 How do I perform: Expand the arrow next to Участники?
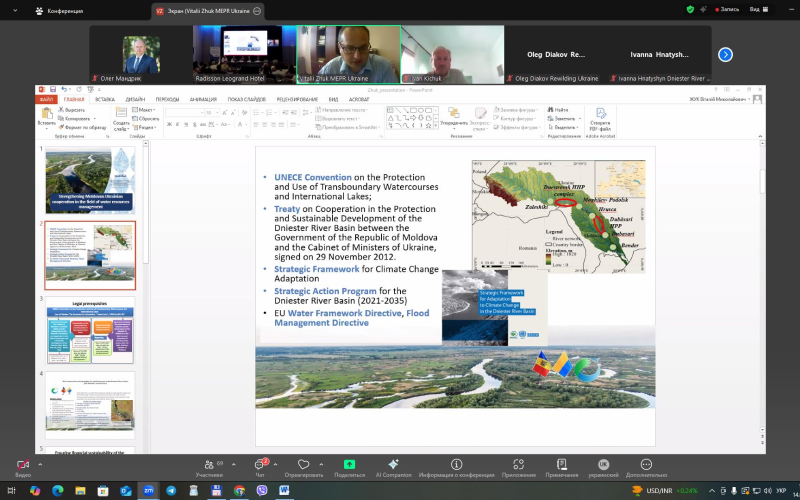tap(234, 464)
